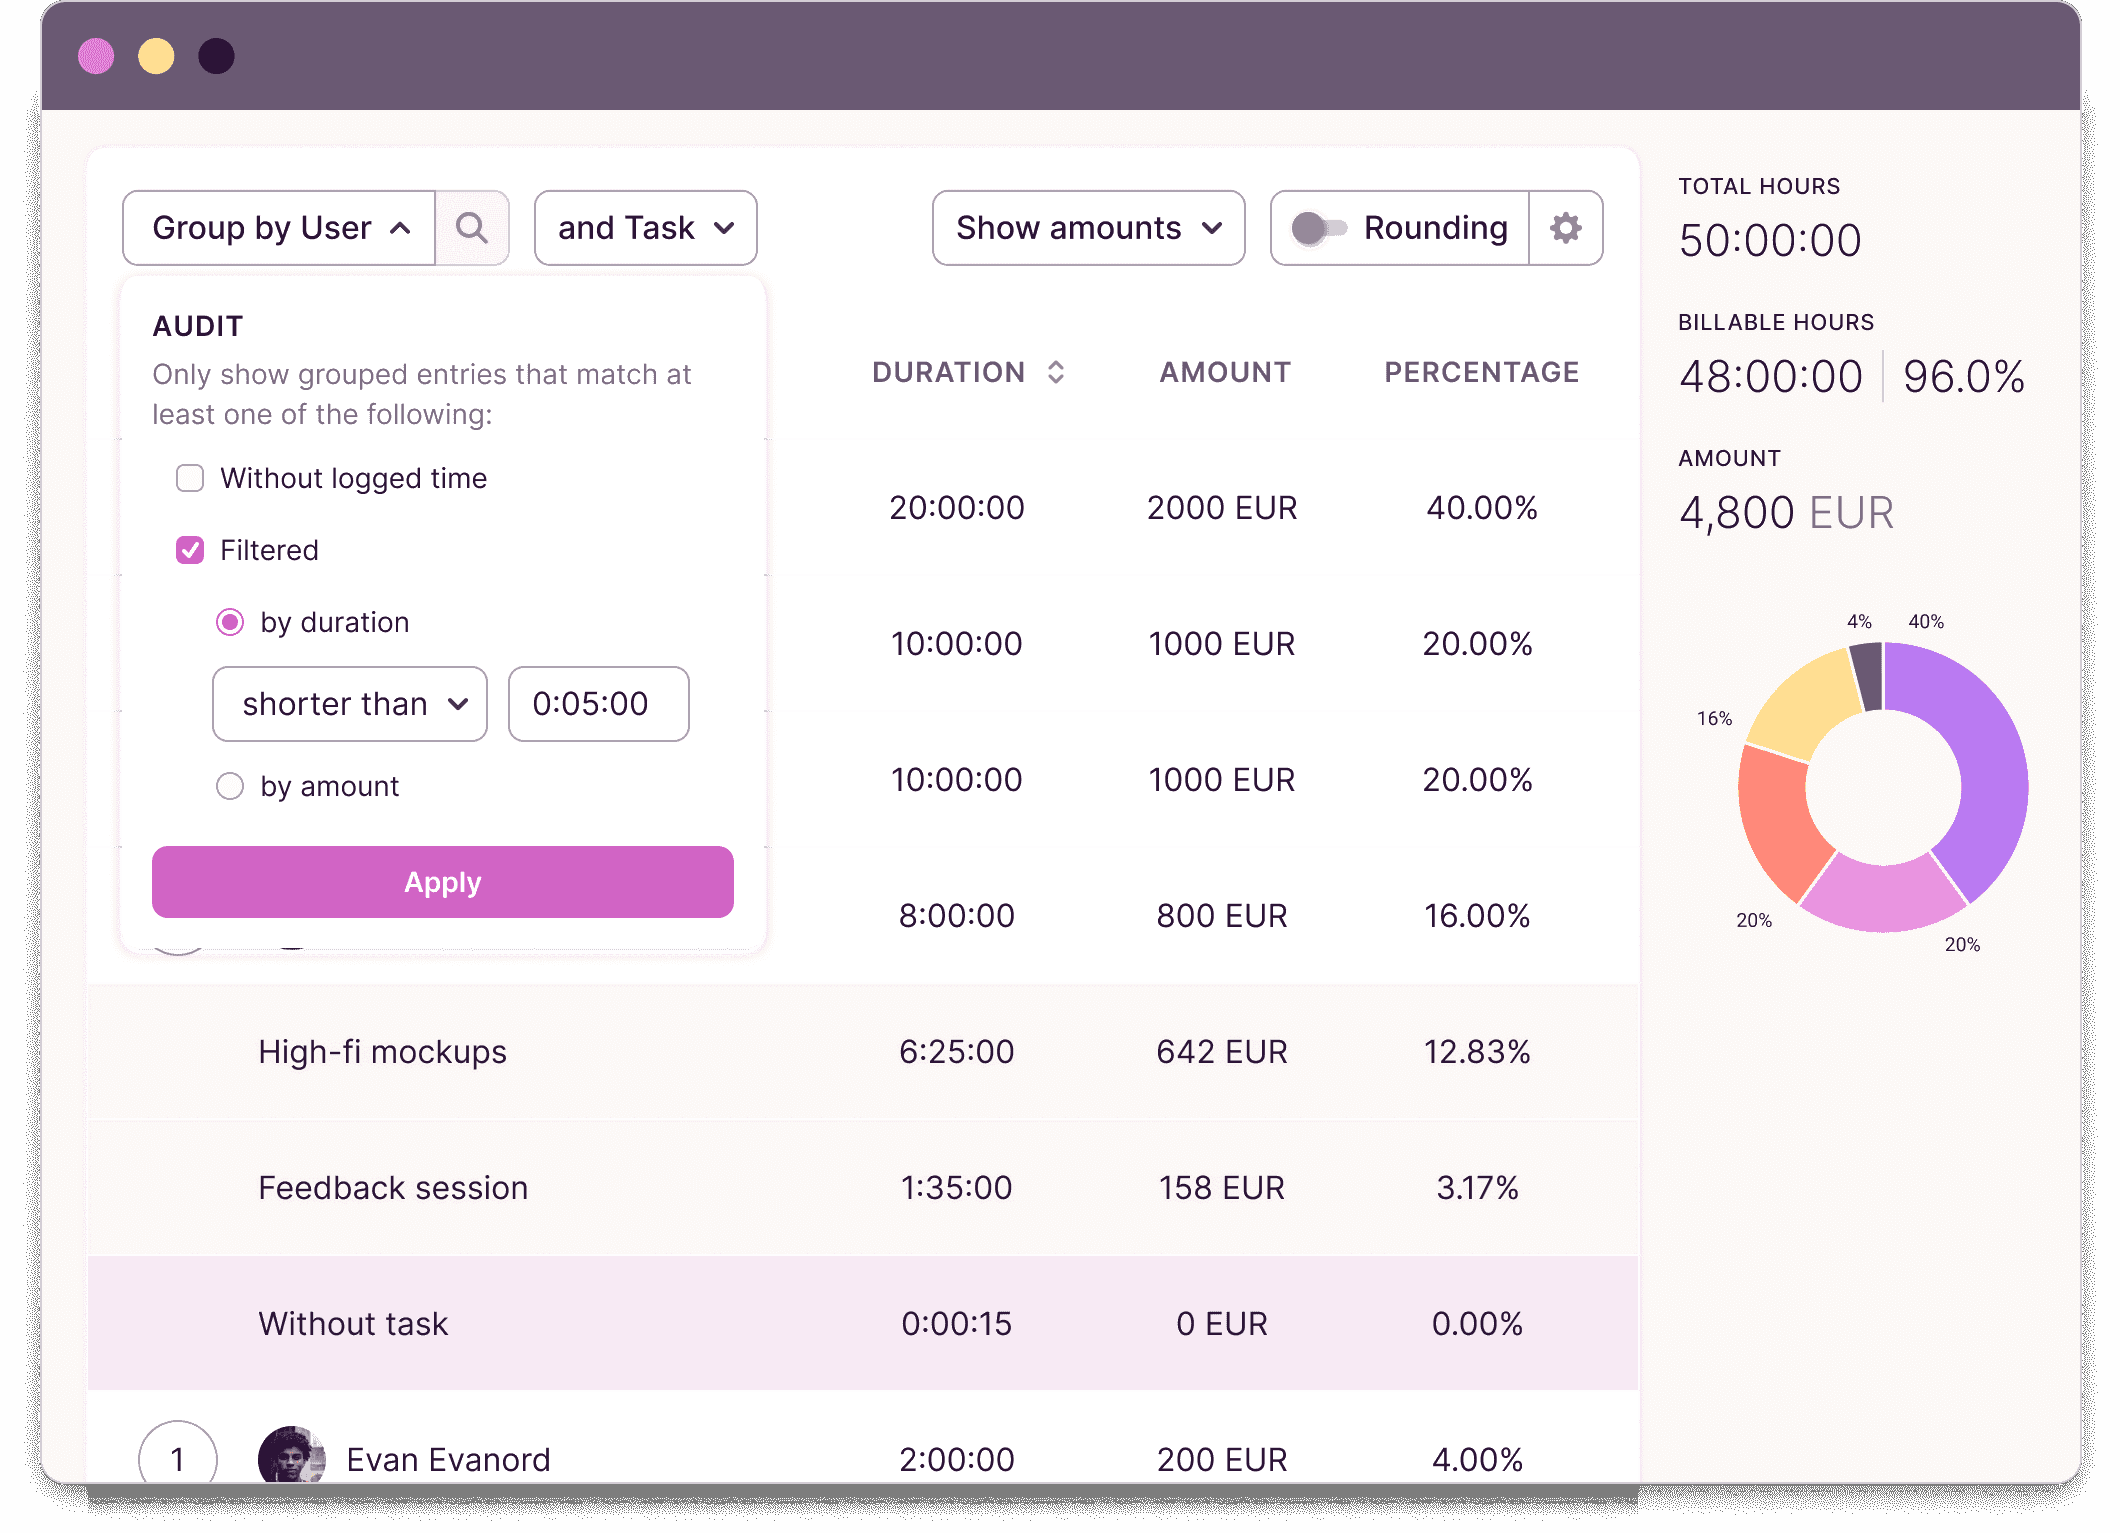Open the rounding settings gear

click(x=1564, y=227)
